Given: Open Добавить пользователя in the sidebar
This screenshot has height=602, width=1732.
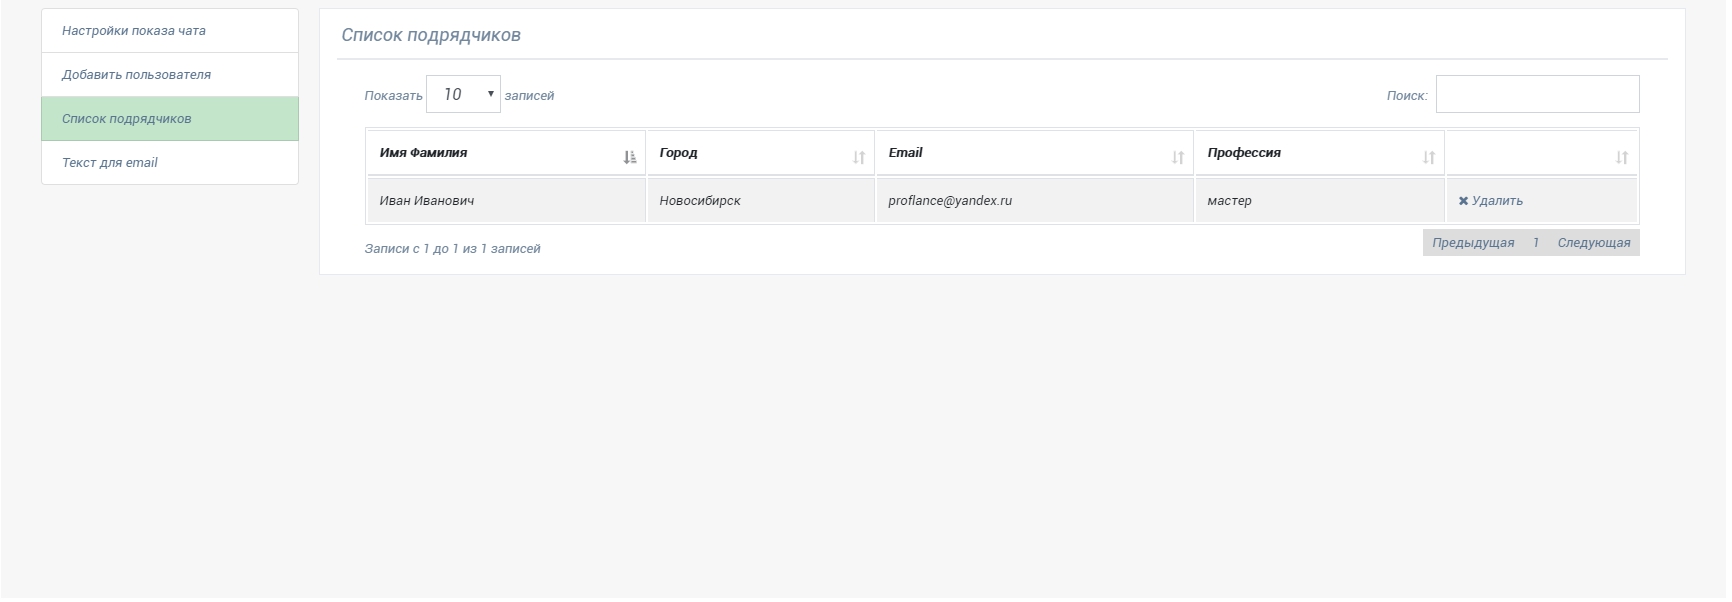Looking at the screenshot, I should (x=136, y=75).
